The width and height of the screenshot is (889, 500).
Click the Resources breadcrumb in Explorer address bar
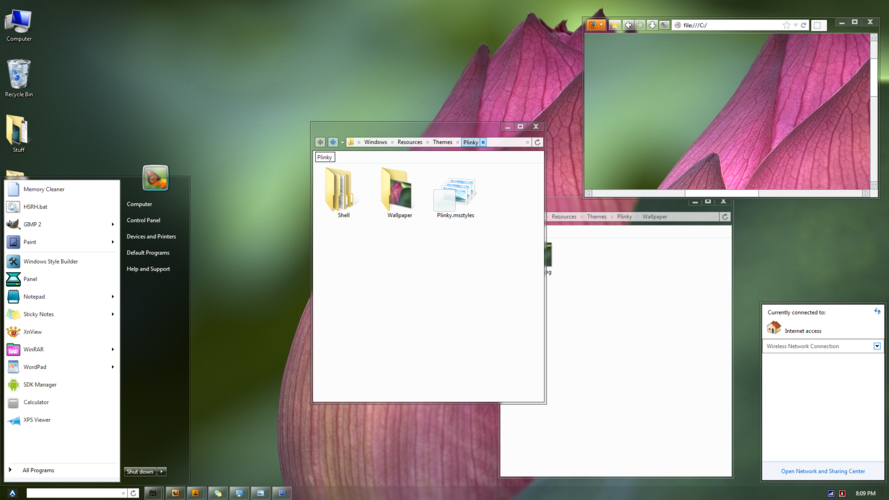tap(410, 142)
